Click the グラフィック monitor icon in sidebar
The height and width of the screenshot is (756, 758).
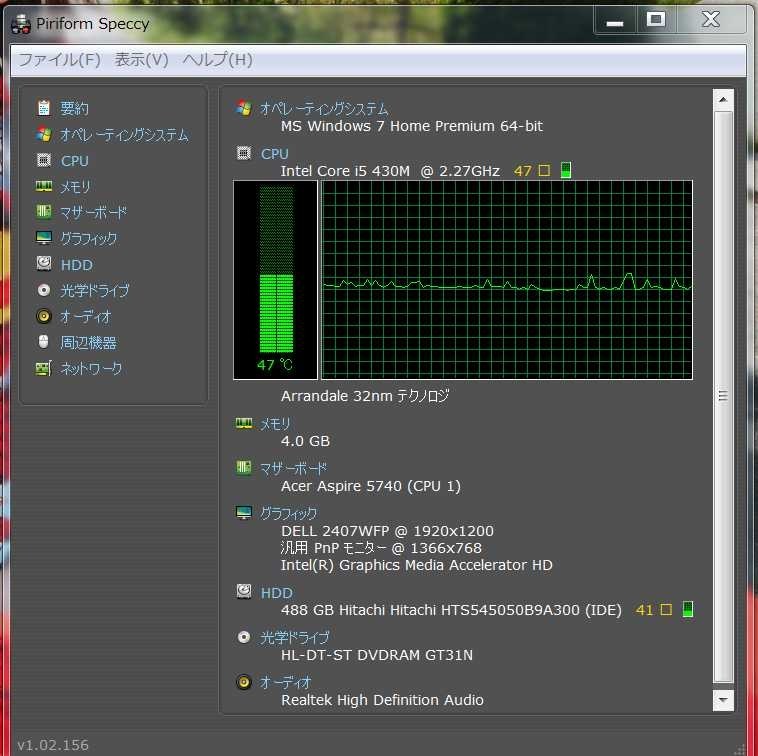44,238
